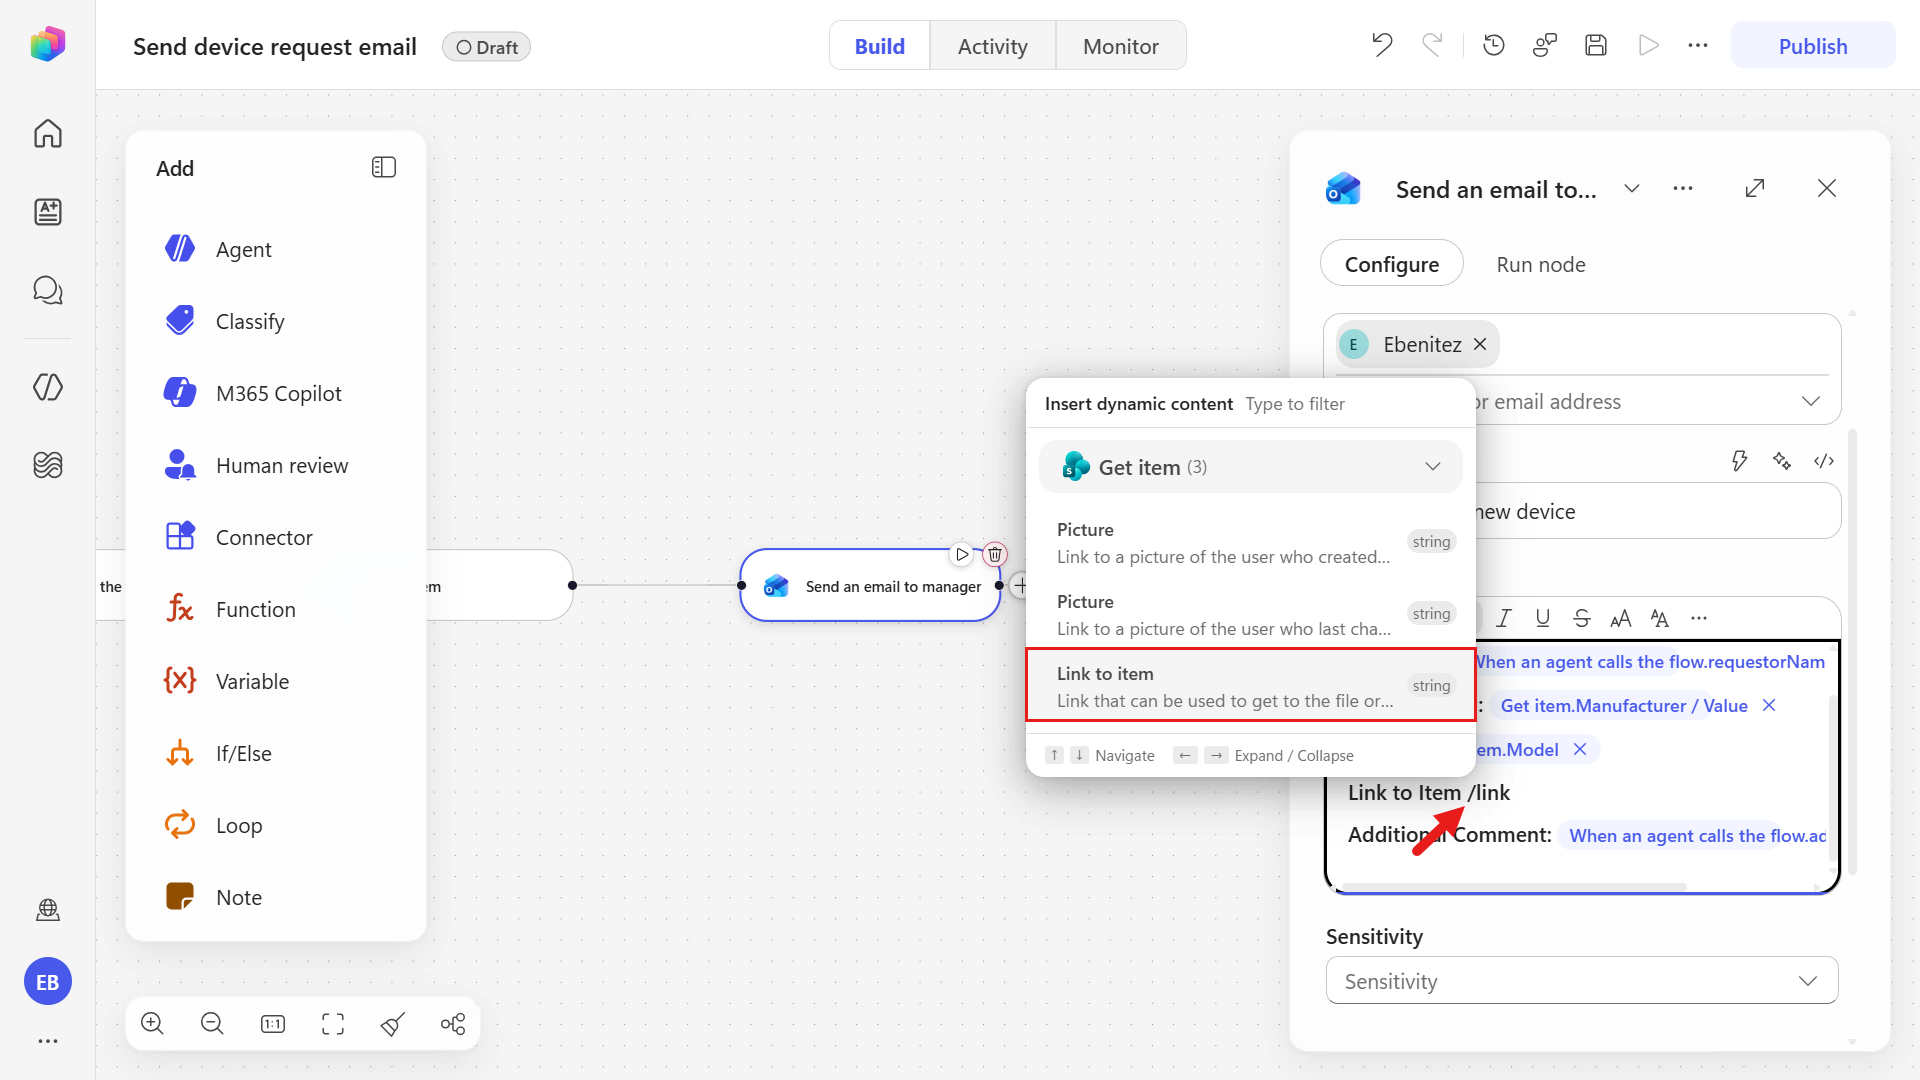Open the recipient email address dropdown
The height and width of the screenshot is (1080, 1920).
click(1811, 401)
